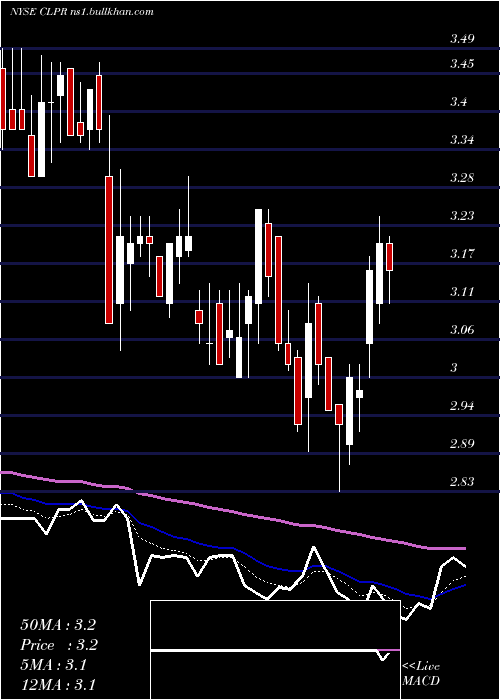Image resolution: width=500 pixels, height=700 pixels.
Task: Click the 3.49 price axis label
Action: [x=462, y=39]
